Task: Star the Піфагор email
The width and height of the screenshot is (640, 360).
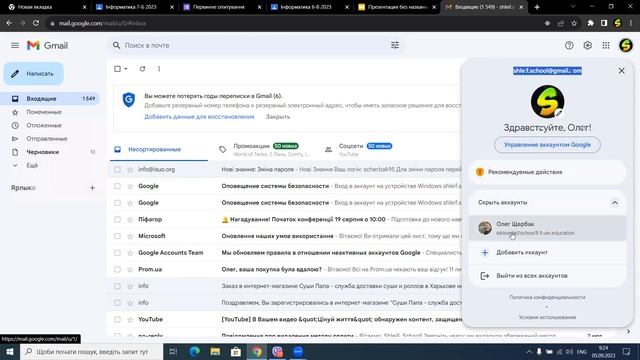Action: [x=130, y=220]
